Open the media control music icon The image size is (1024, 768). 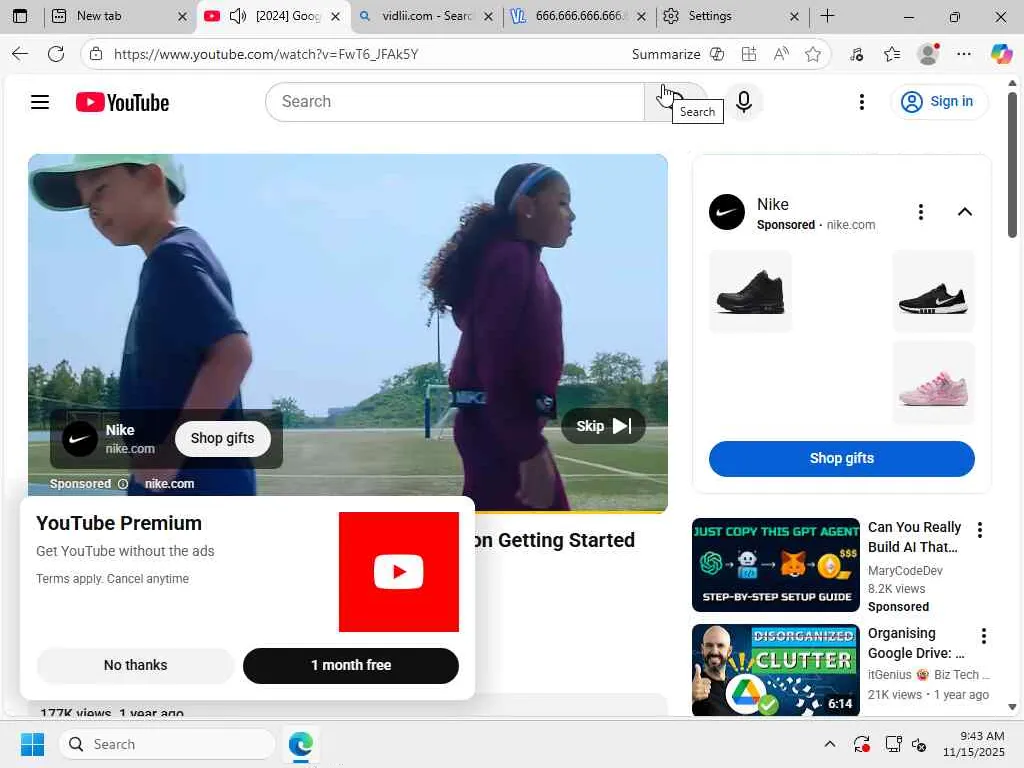click(857, 54)
